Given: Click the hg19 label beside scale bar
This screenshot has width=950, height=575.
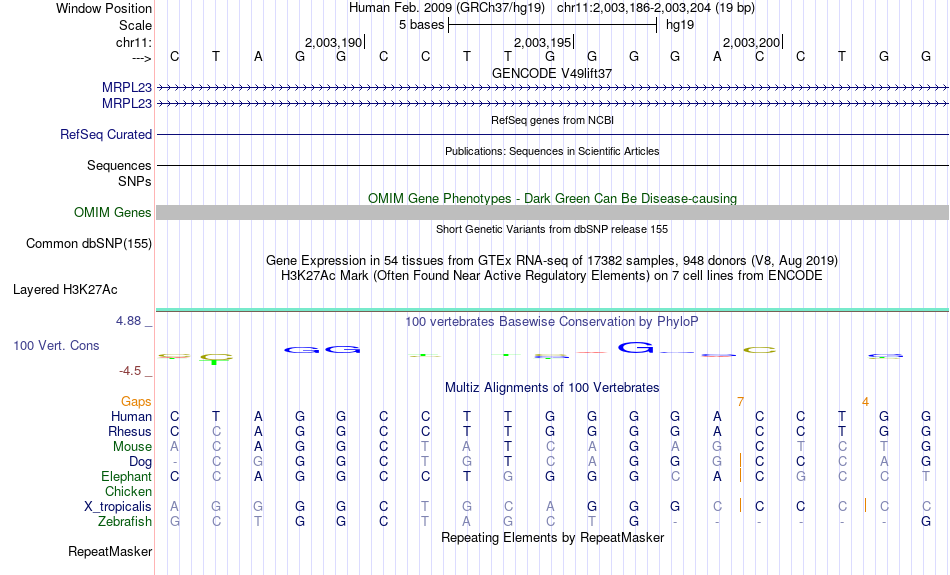Looking at the screenshot, I should point(680,25).
